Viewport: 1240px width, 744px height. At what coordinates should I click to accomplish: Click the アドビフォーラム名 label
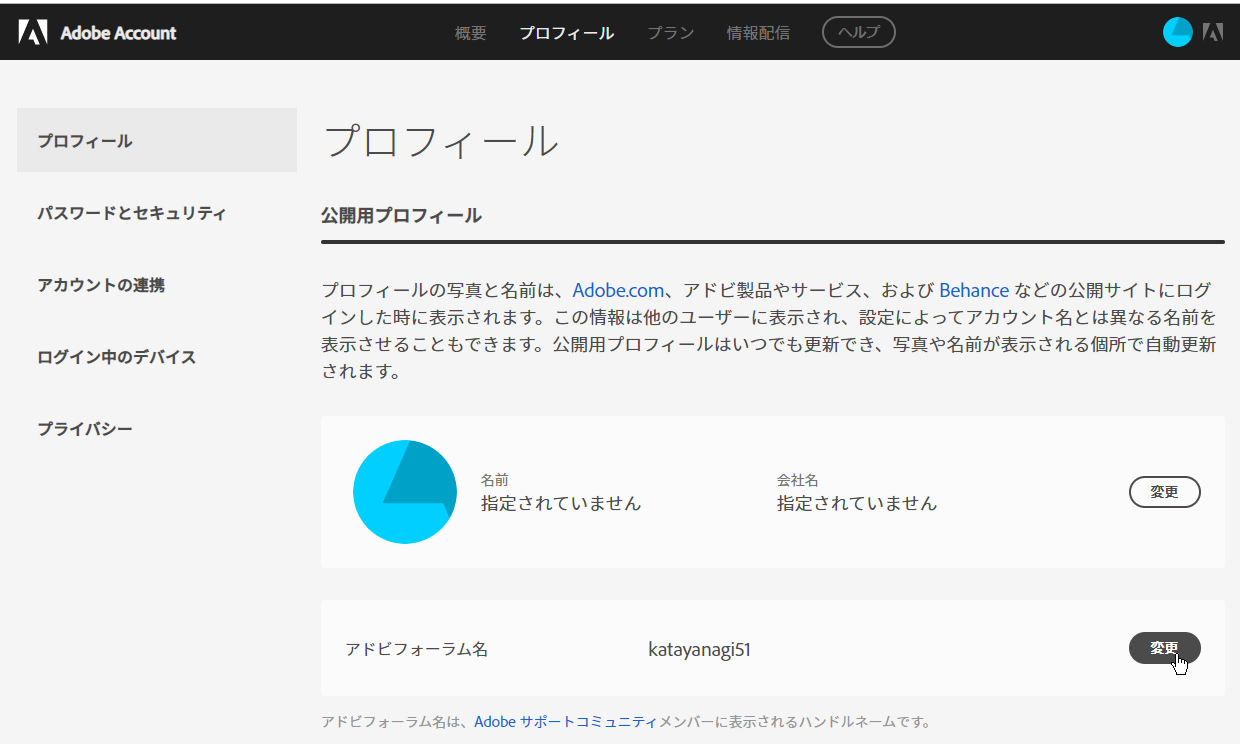coord(416,649)
